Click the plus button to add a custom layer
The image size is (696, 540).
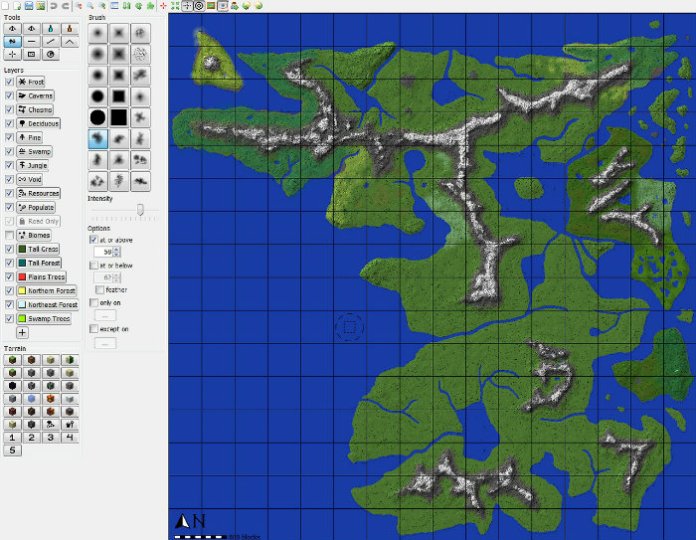[22, 332]
